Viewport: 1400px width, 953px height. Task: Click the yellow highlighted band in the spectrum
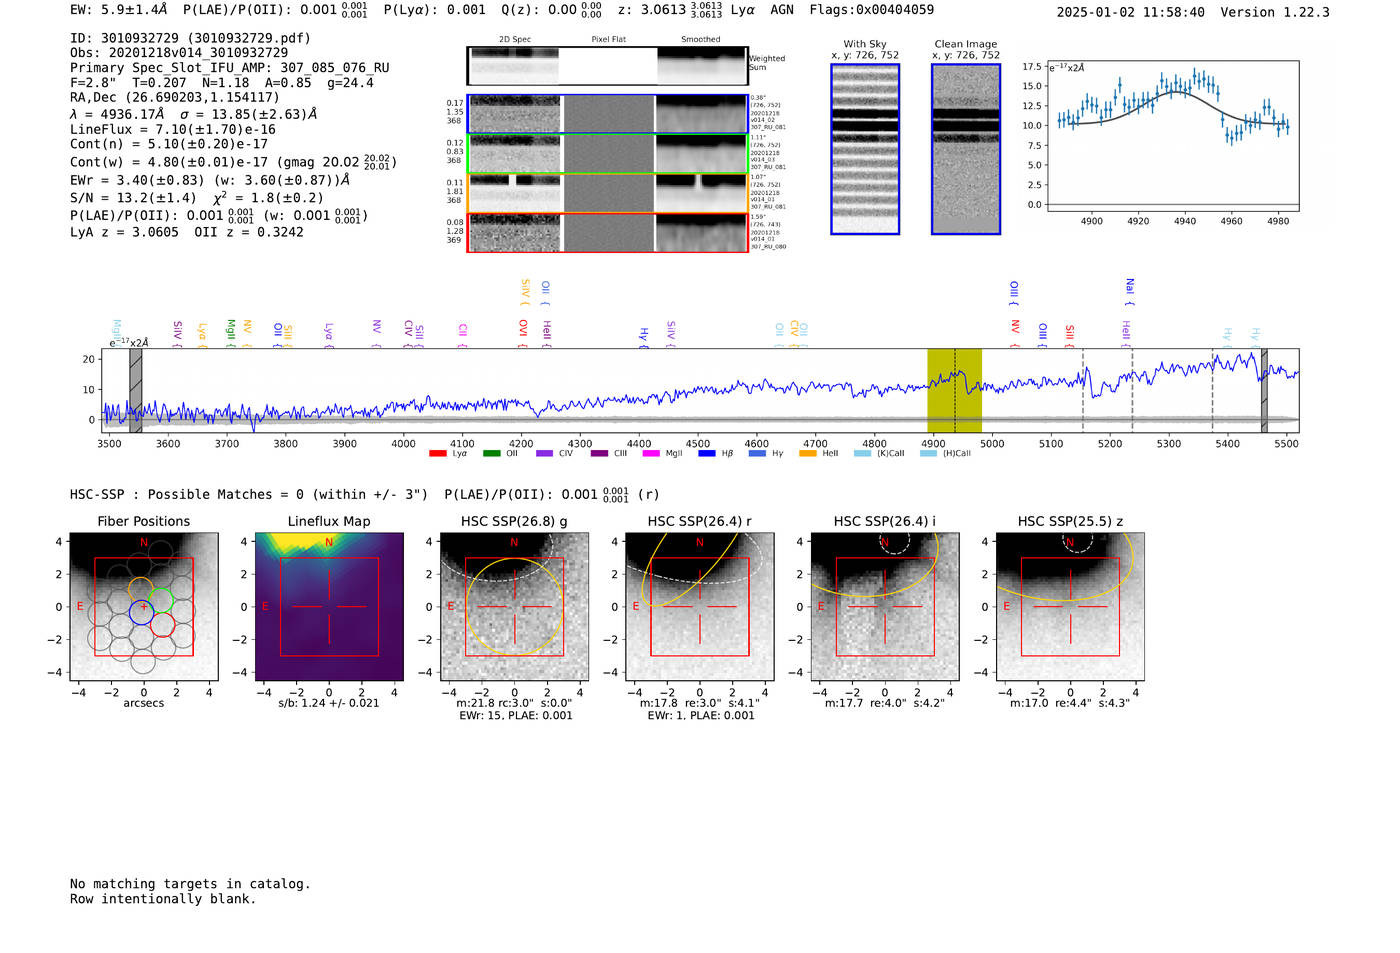pyautogui.click(x=954, y=390)
